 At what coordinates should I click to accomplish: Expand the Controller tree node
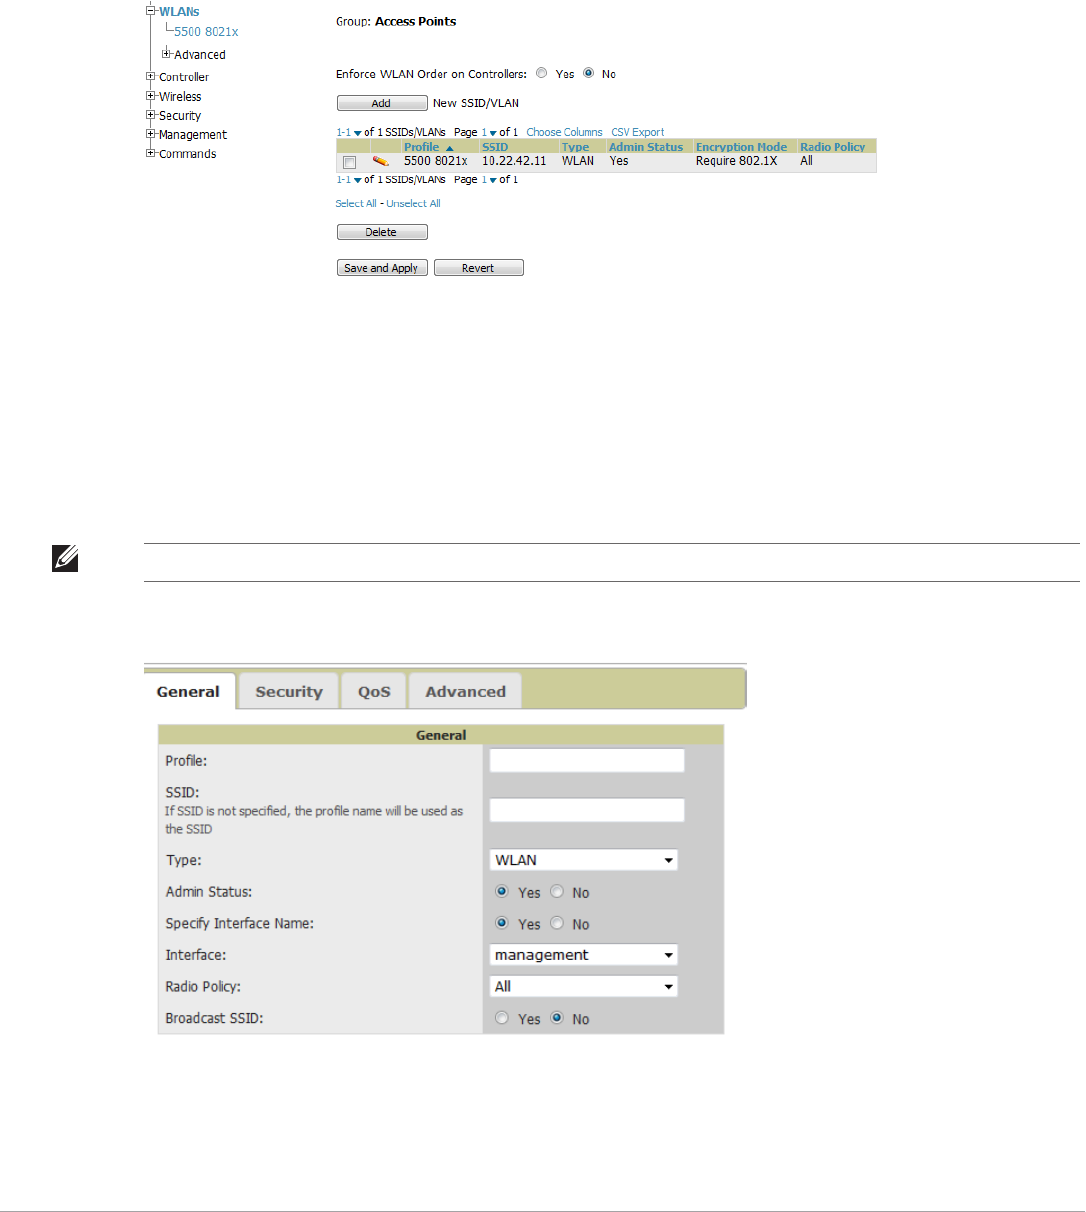coord(151,76)
